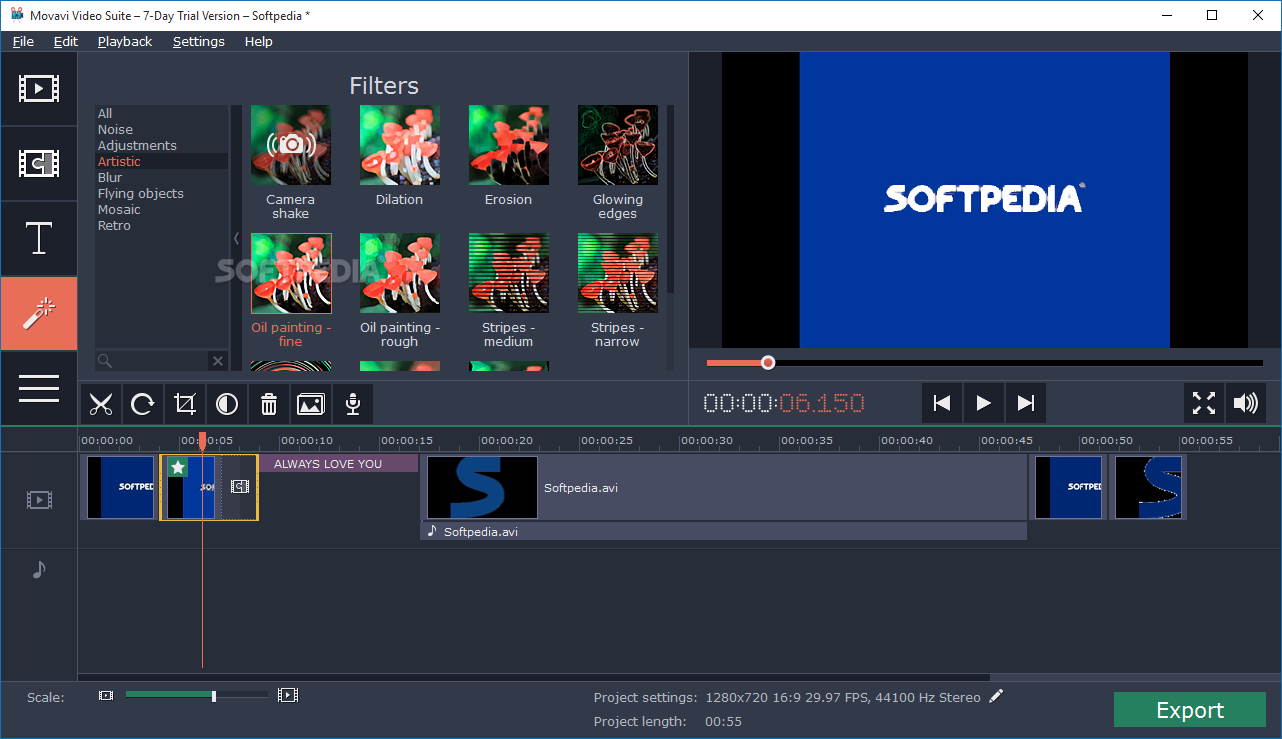This screenshot has height=739, width=1282.
Task: Skip to next frame
Action: point(1026,403)
